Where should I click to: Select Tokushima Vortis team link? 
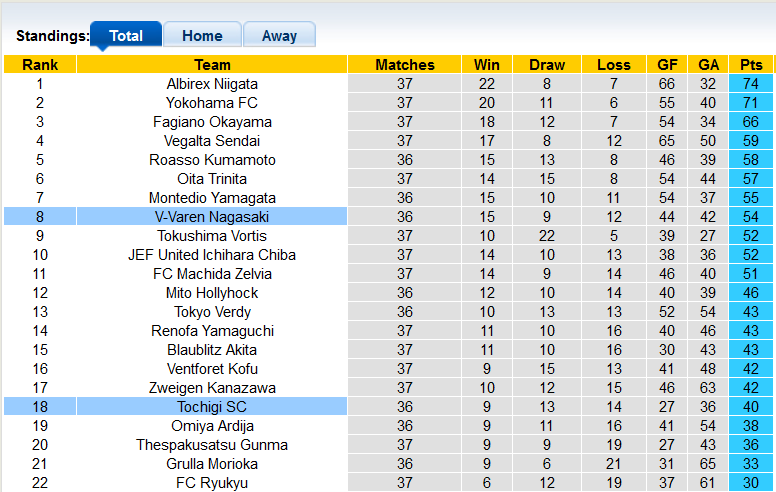pyautogui.click(x=212, y=236)
